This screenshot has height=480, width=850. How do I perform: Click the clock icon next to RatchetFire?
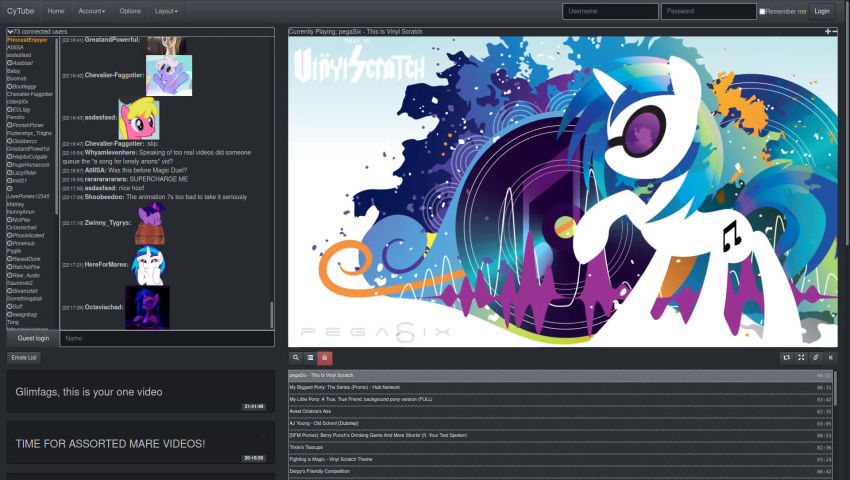(9, 267)
